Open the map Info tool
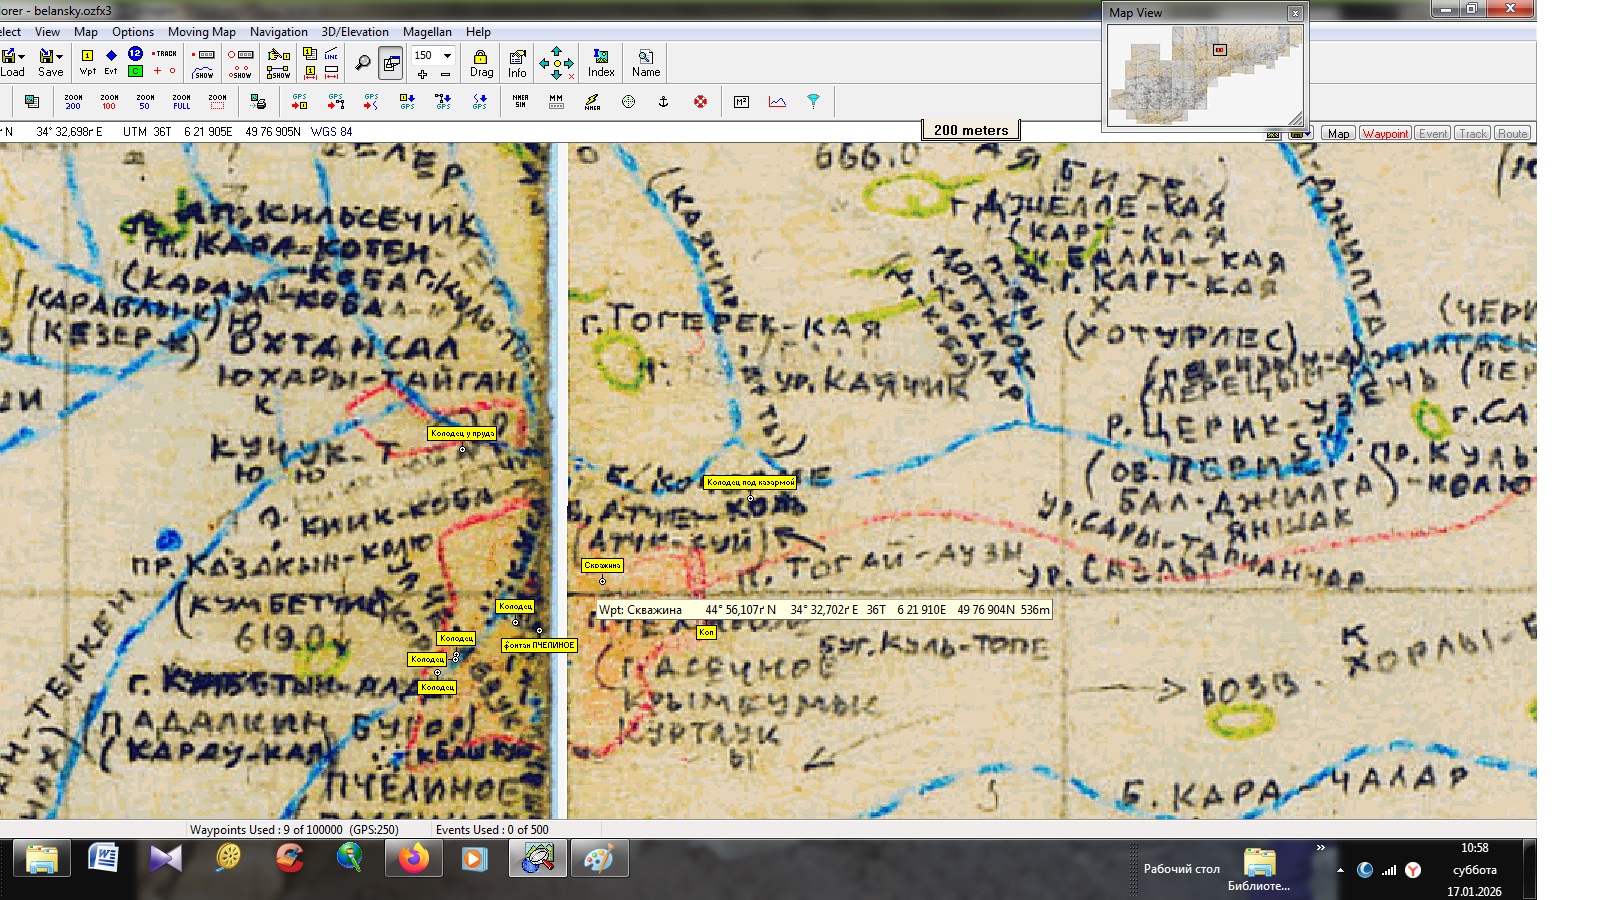The height and width of the screenshot is (900, 1600). 517,62
